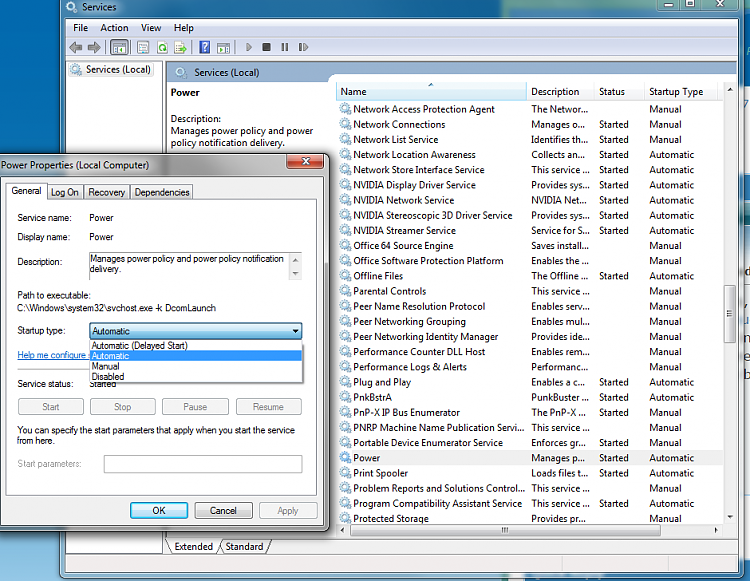Click the action pane toolbar icon

pyautogui.click(x=223, y=47)
